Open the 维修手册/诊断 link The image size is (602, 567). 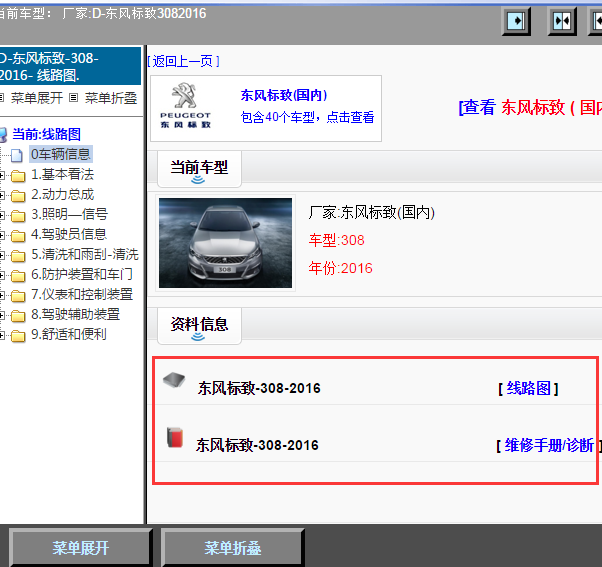[x=549, y=445]
